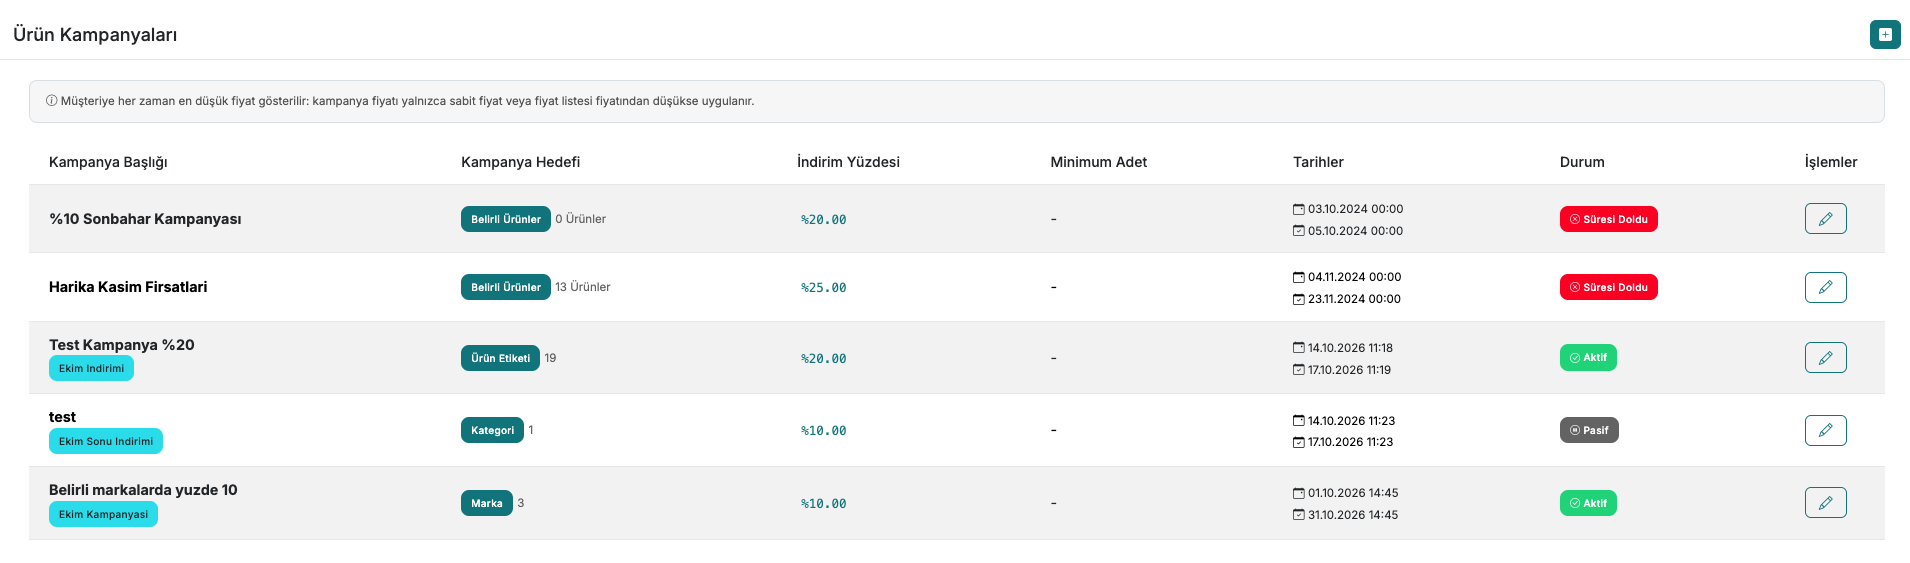The width and height of the screenshot is (1910, 563).
Task: Click Belirli Ürünler badge with 0 Ürünler
Action: [x=505, y=219]
